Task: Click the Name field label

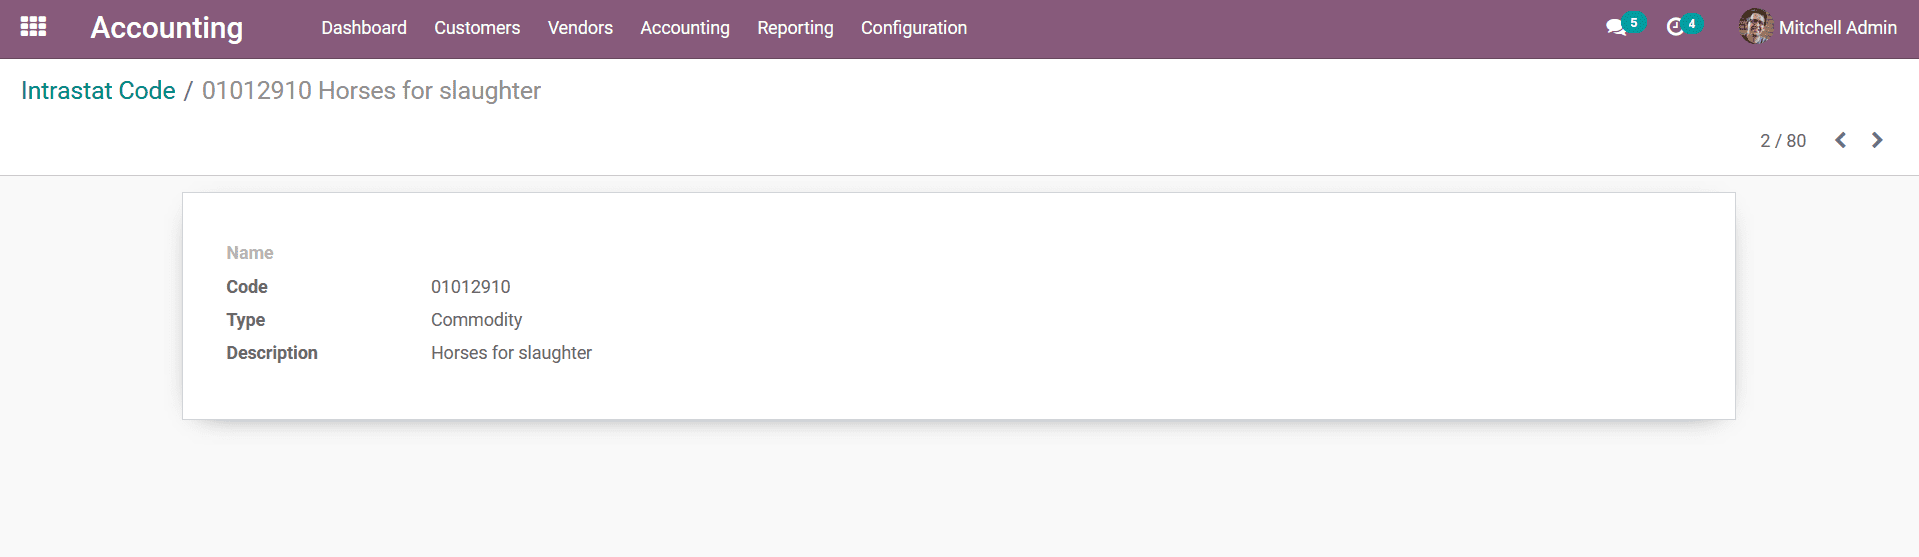Action: pos(250,253)
